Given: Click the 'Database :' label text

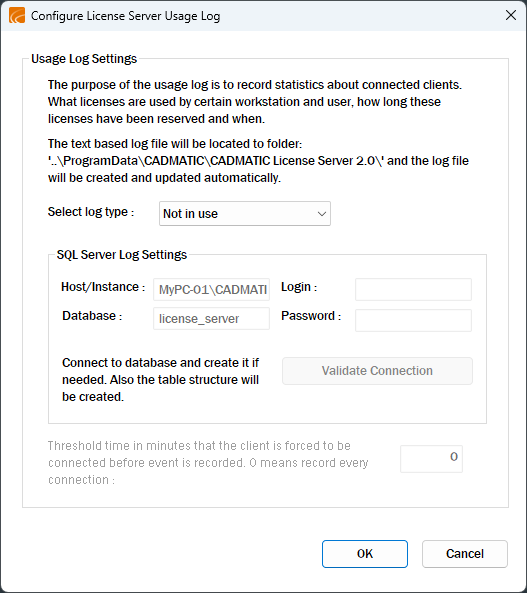Looking at the screenshot, I should tap(92, 316).
